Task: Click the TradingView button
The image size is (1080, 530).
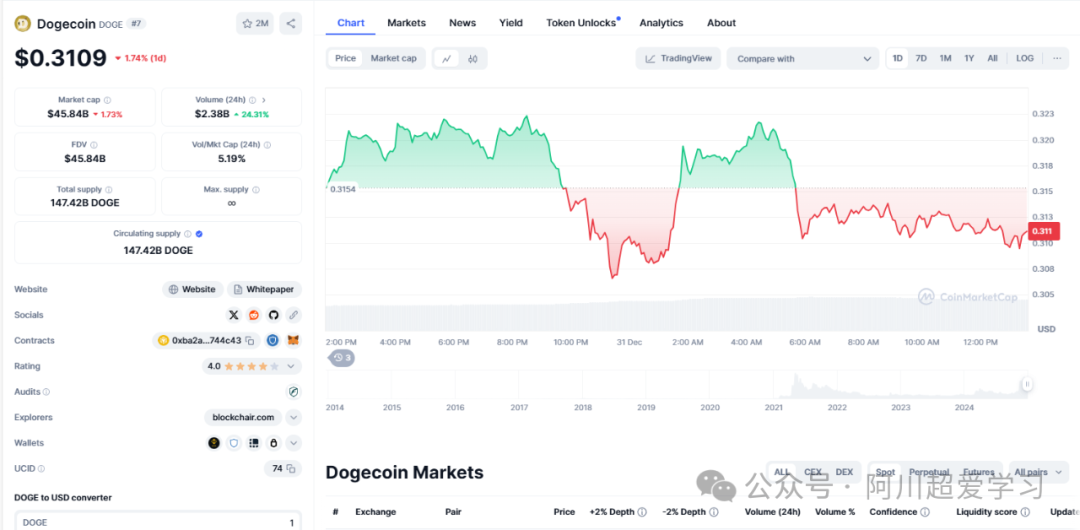Action: (x=678, y=59)
